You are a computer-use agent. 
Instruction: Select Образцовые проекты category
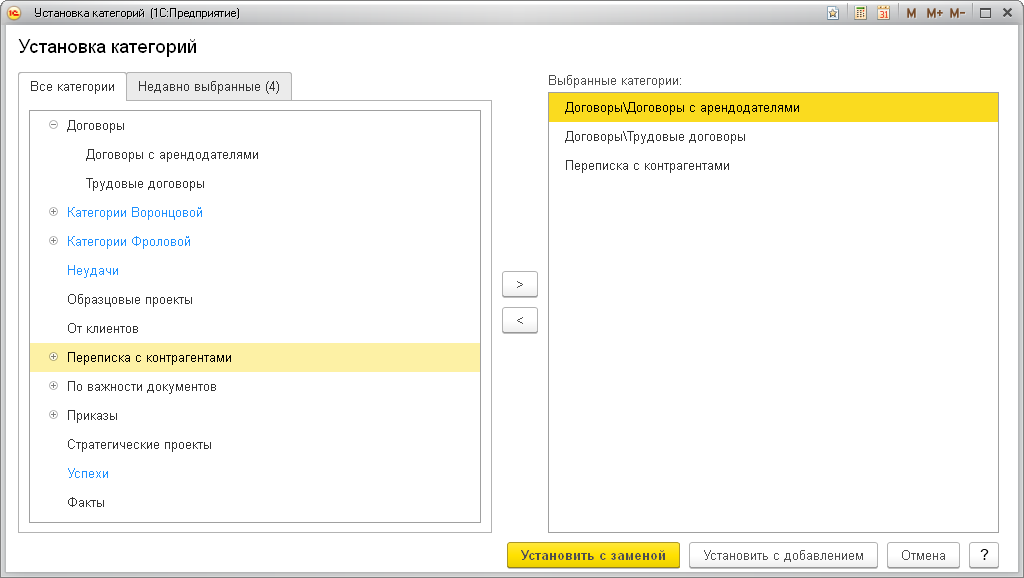pos(130,299)
